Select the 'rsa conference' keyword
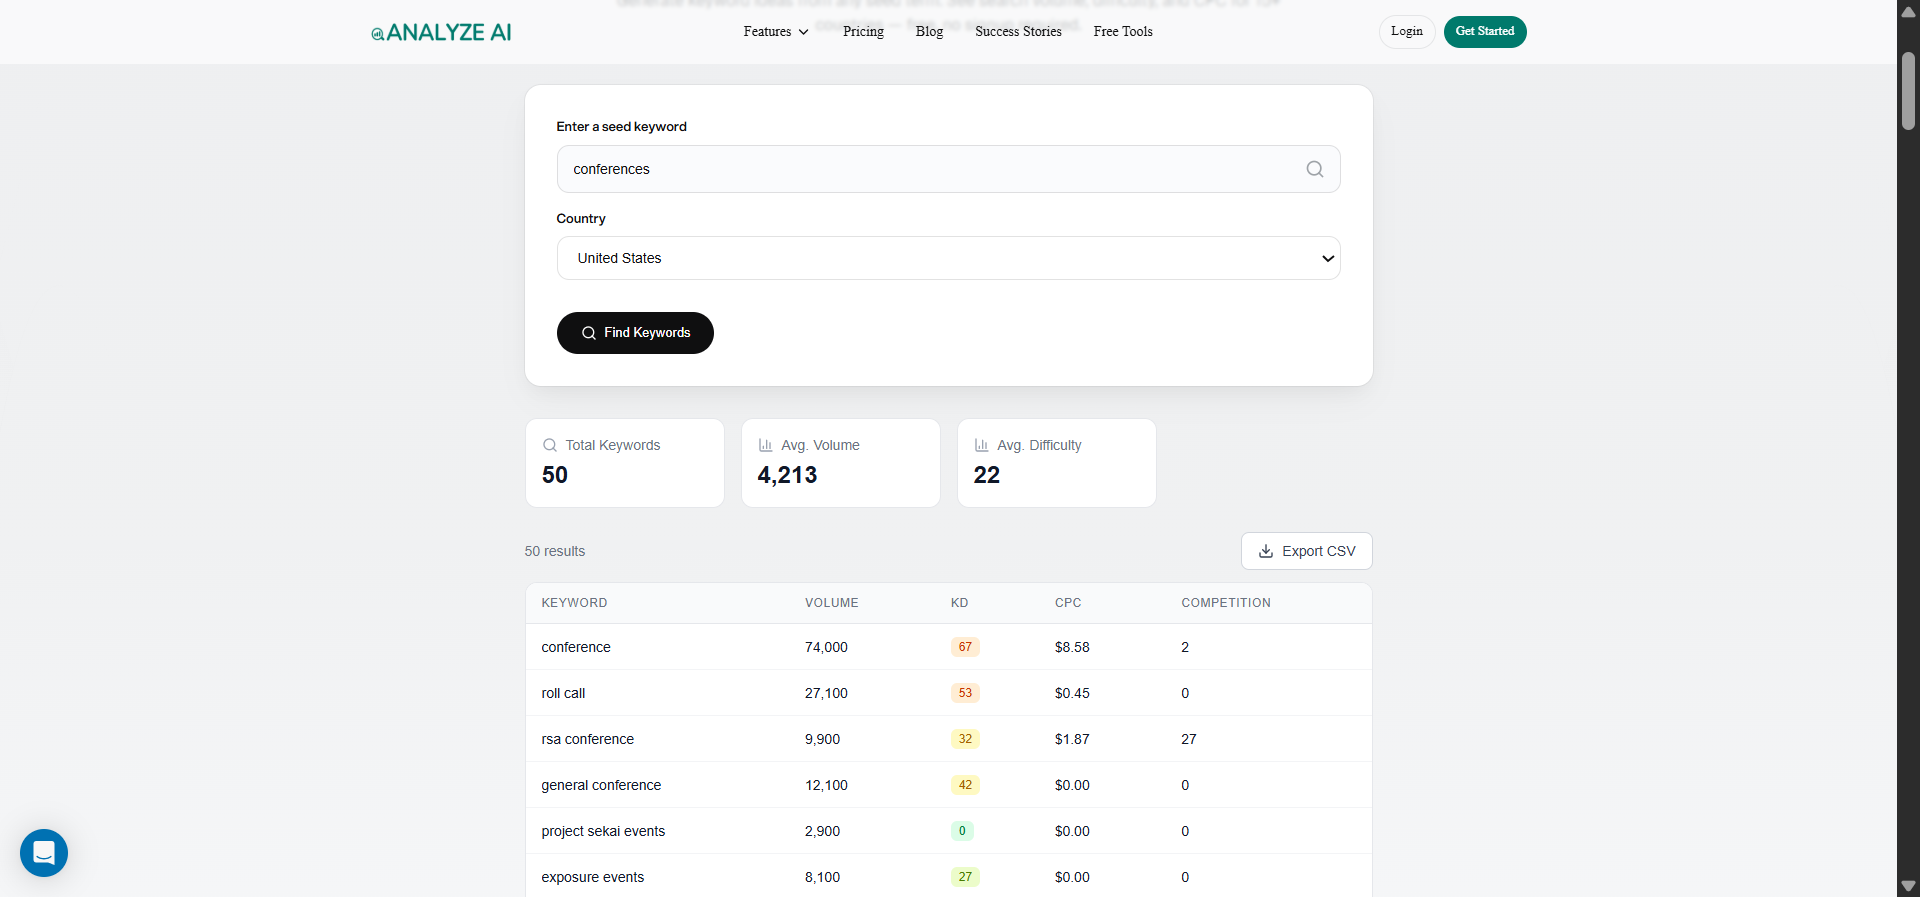Image resolution: width=1920 pixels, height=897 pixels. [588, 739]
